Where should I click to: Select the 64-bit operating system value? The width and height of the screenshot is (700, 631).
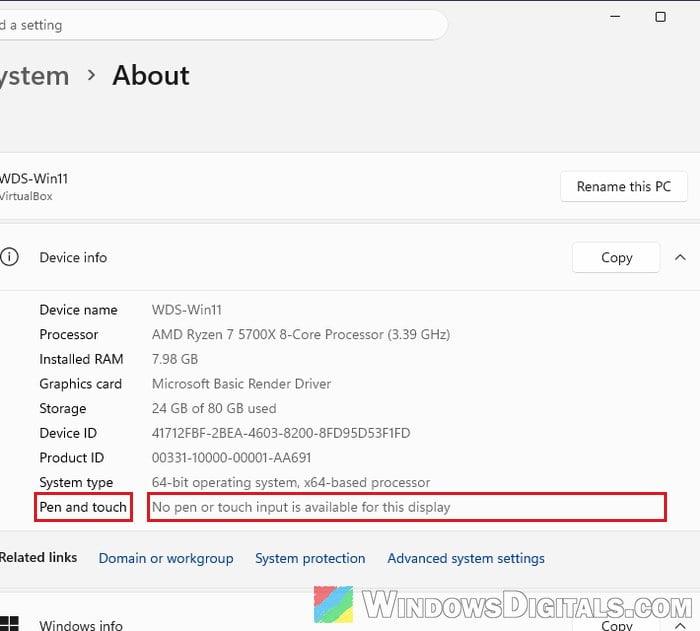[291, 482]
